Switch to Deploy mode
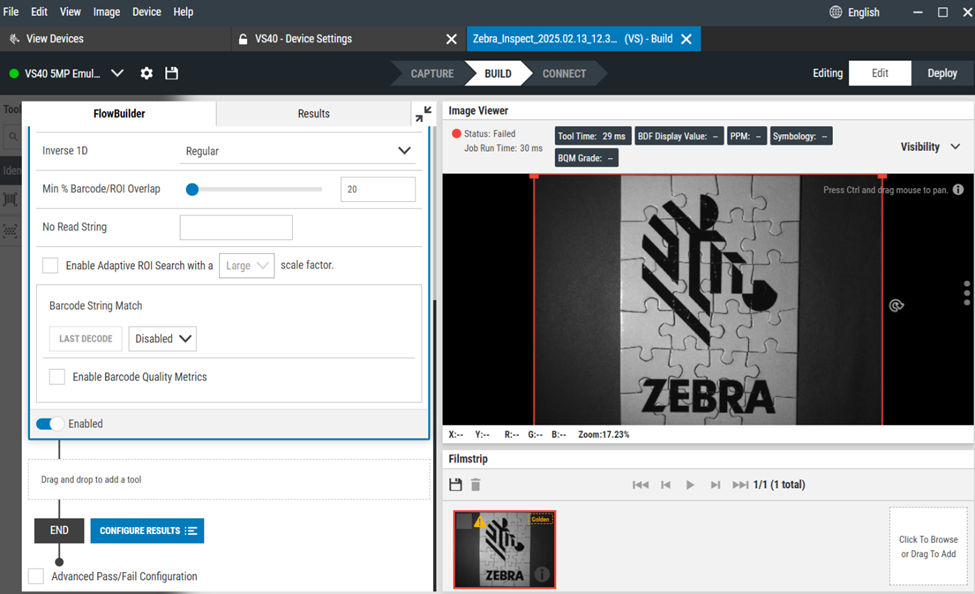The image size is (975, 594). click(x=942, y=73)
